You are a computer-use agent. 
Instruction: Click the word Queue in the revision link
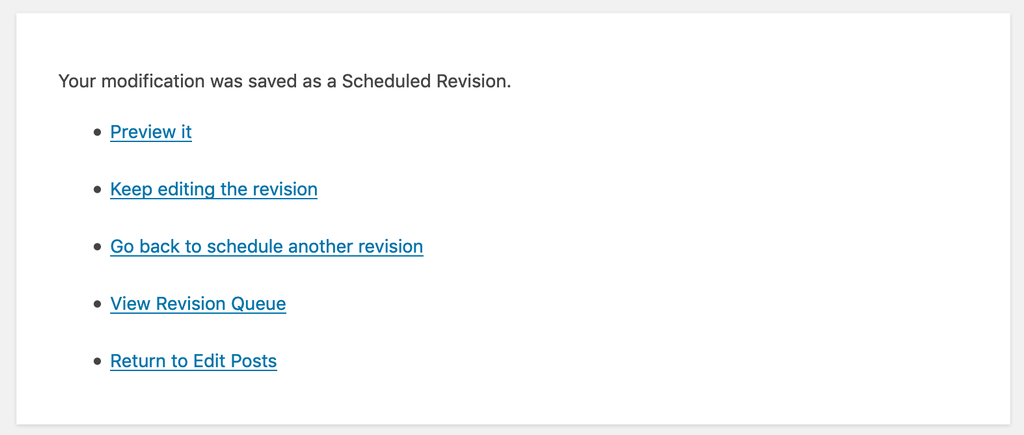(259, 304)
